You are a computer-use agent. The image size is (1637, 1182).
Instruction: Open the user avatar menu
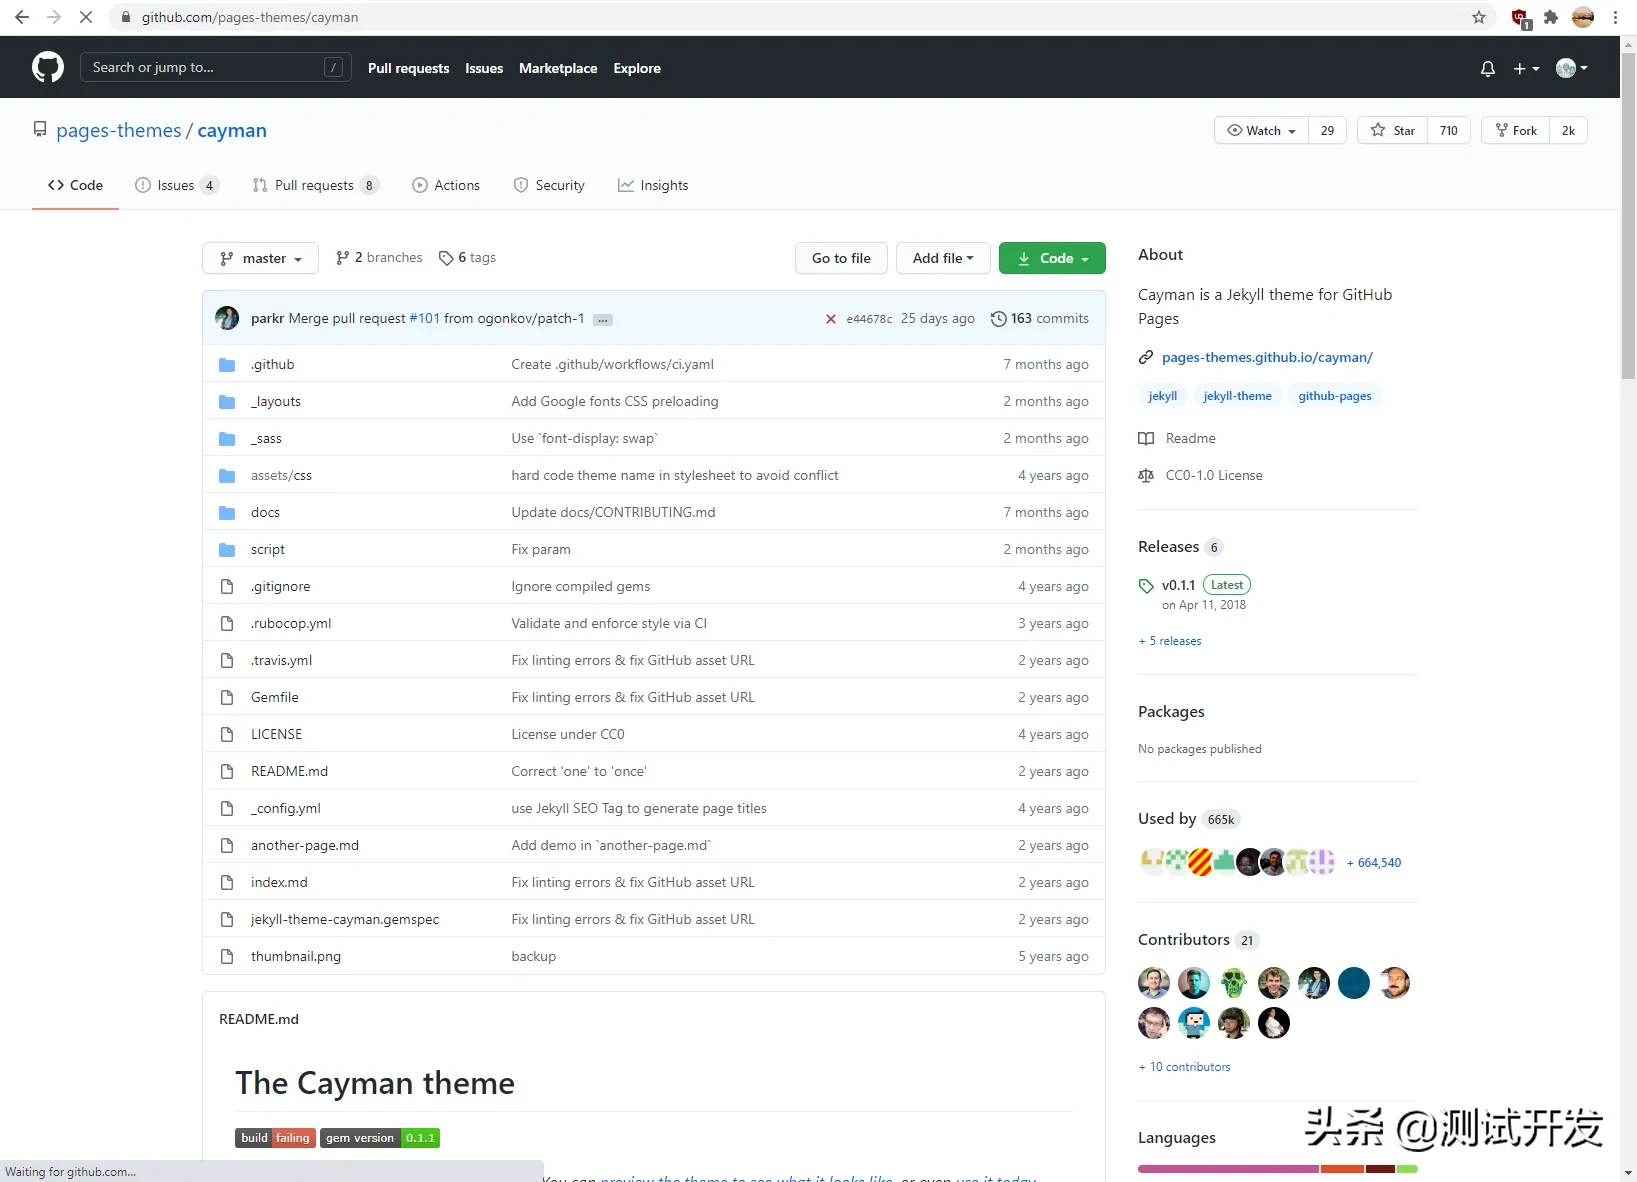point(1572,68)
